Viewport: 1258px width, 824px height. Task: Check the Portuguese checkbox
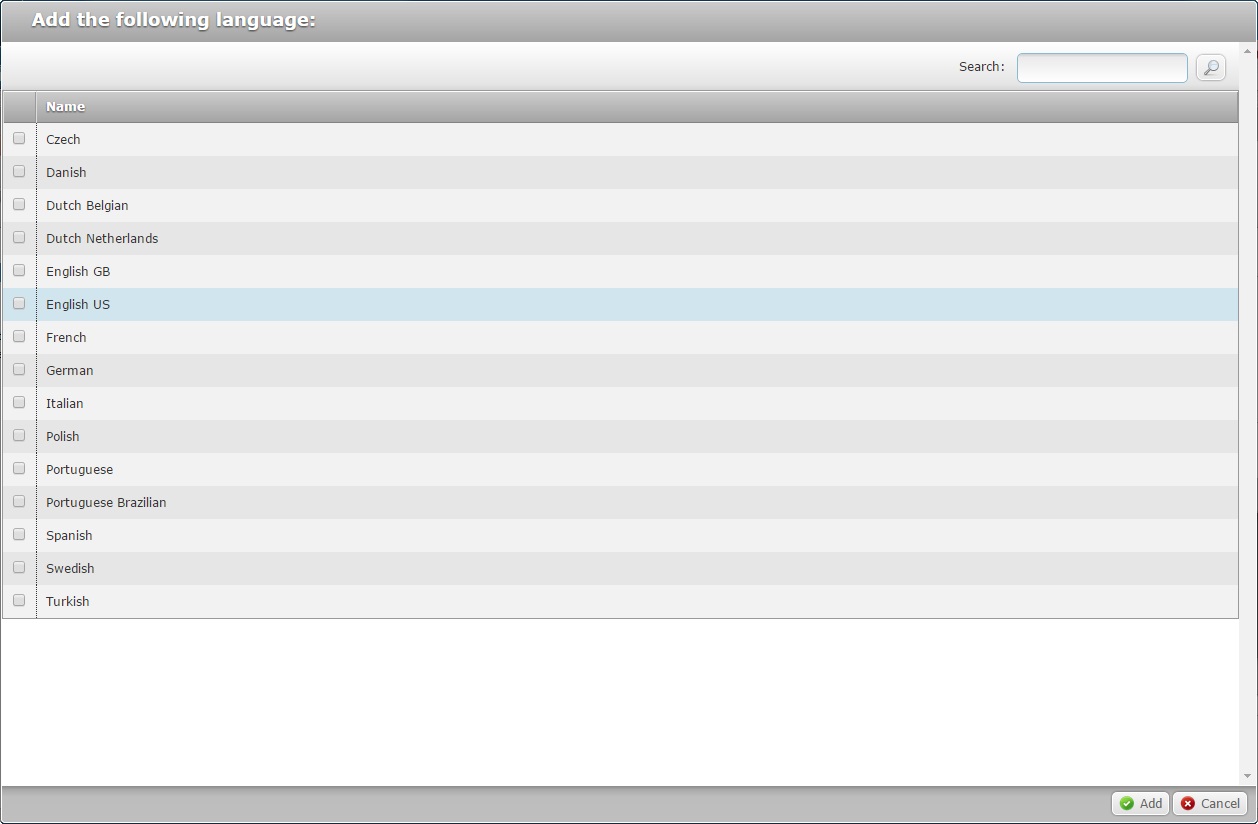point(19,469)
